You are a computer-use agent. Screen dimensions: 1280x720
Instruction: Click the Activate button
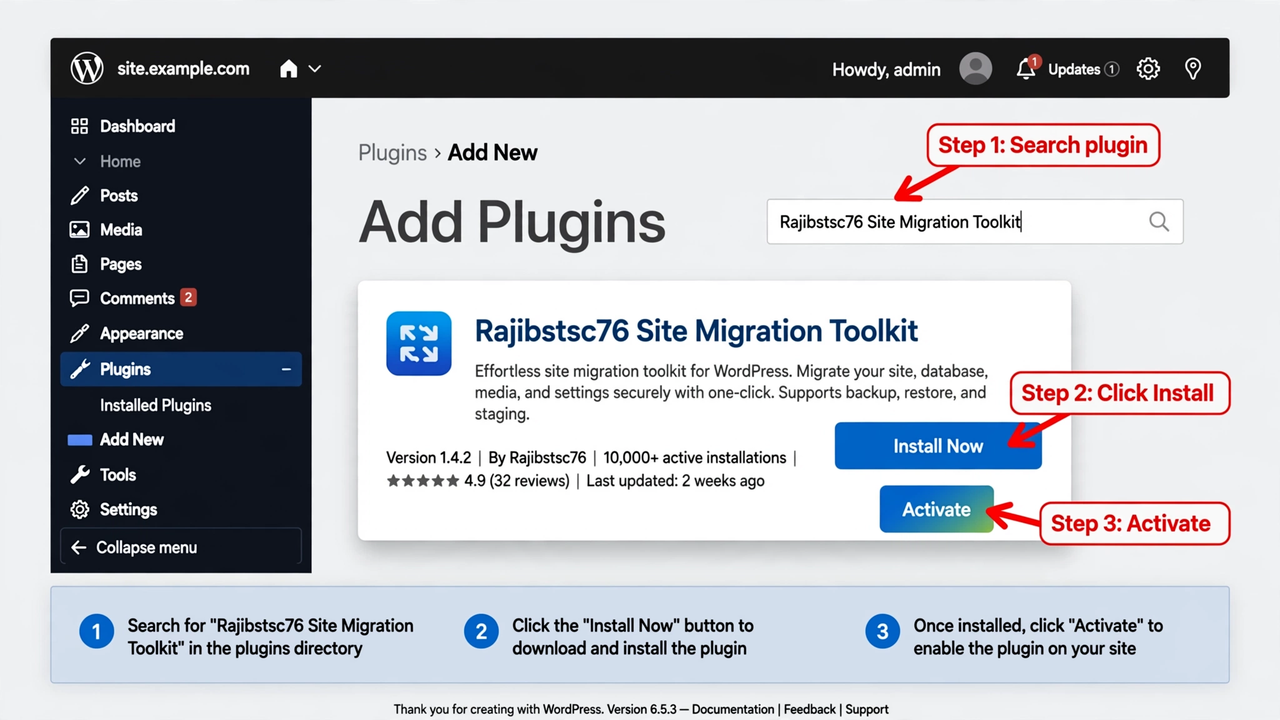[936, 509]
